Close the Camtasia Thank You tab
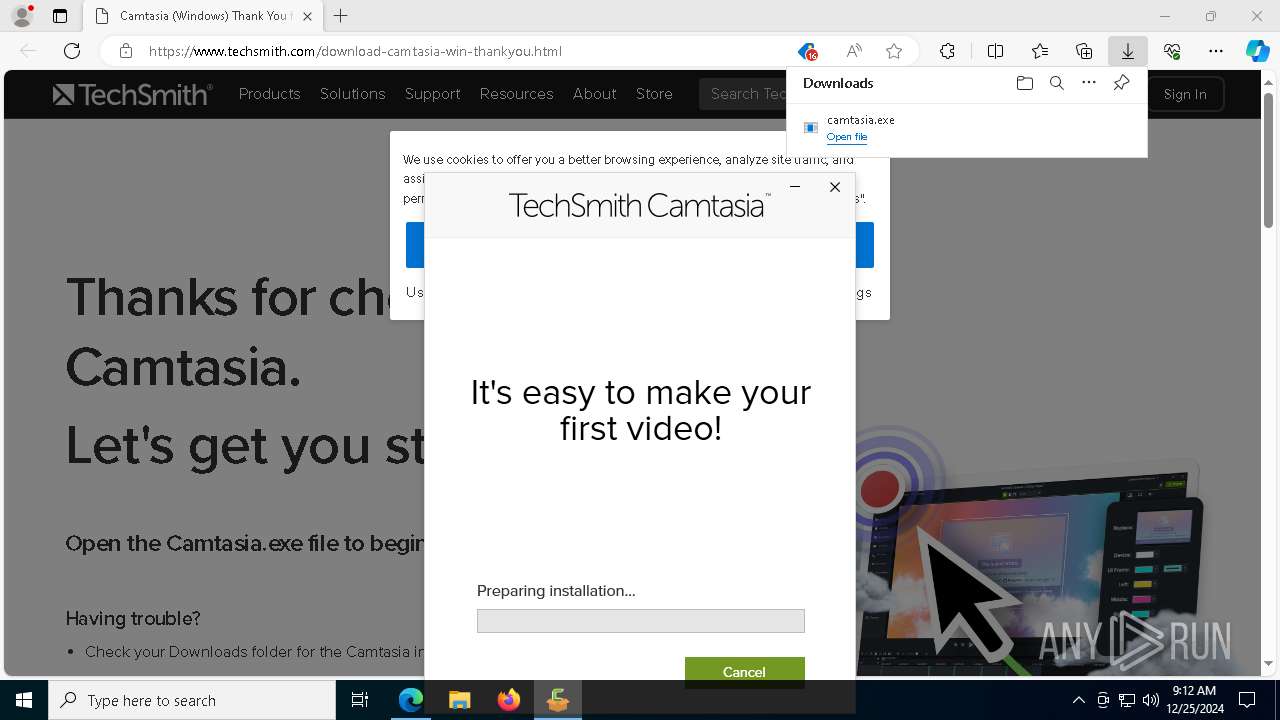 (307, 16)
